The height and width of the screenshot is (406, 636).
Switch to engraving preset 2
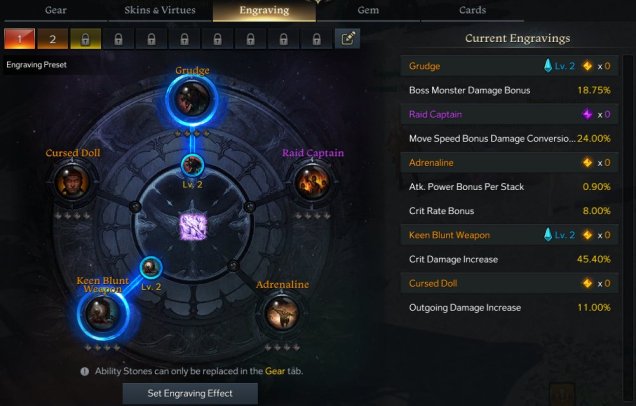point(52,39)
